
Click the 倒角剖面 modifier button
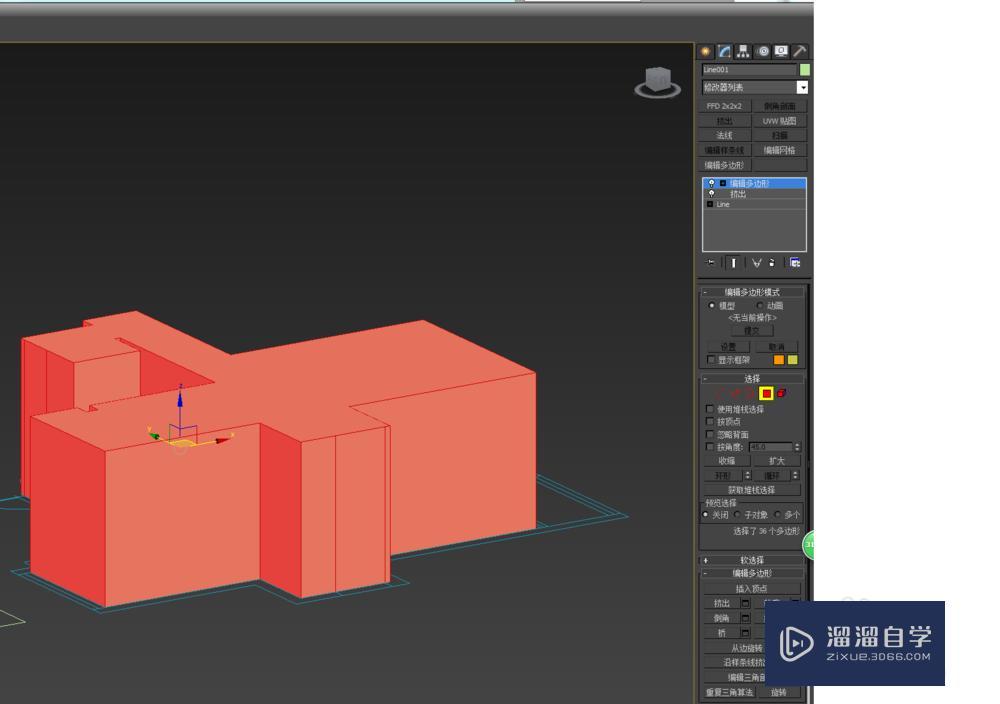(x=779, y=106)
